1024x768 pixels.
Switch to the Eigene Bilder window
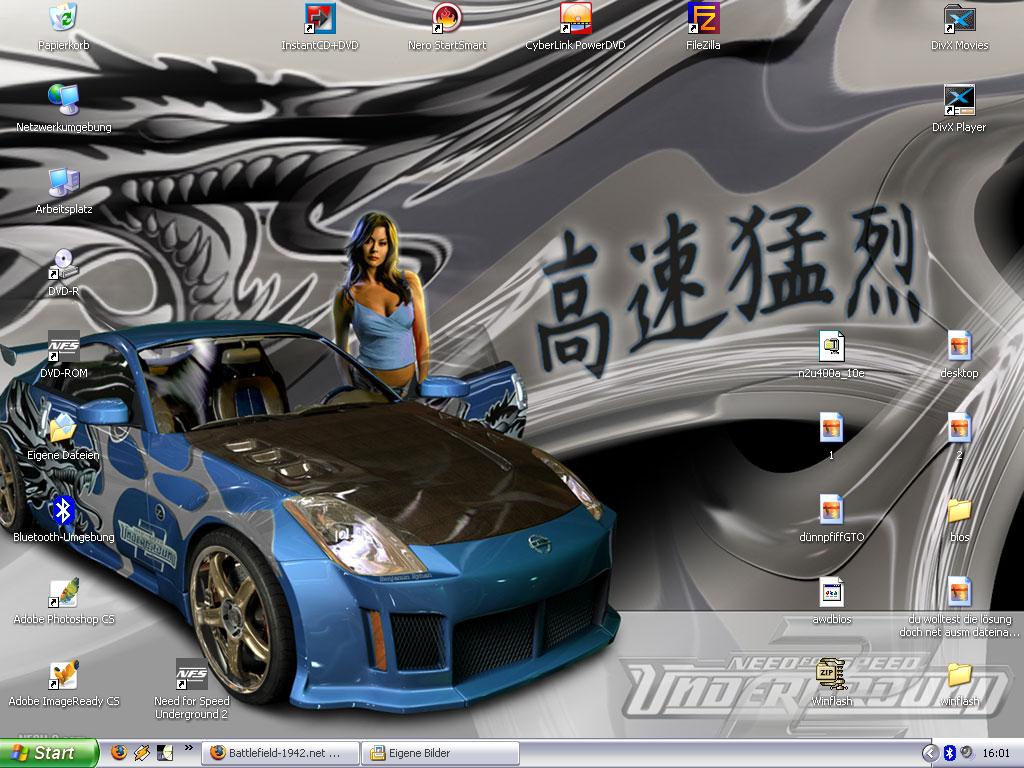441,753
